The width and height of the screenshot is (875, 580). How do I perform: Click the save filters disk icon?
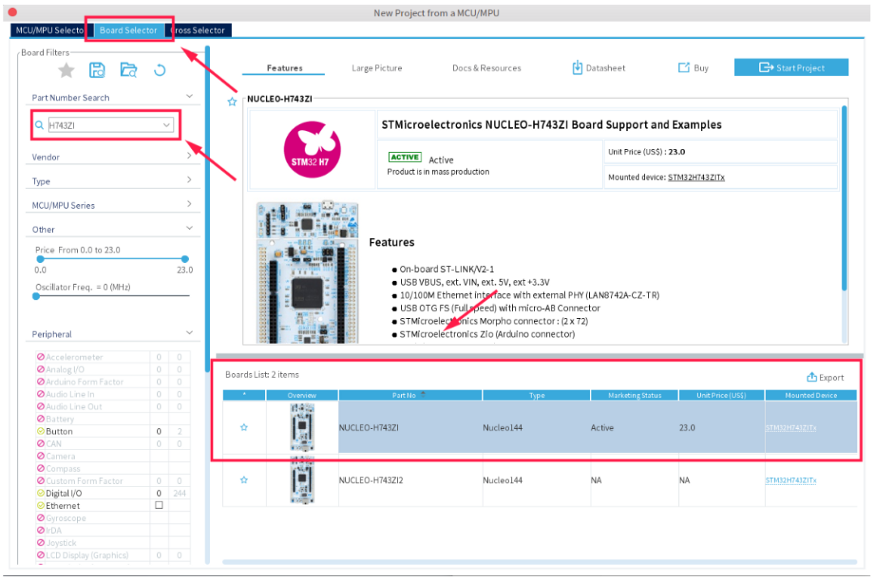97,70
